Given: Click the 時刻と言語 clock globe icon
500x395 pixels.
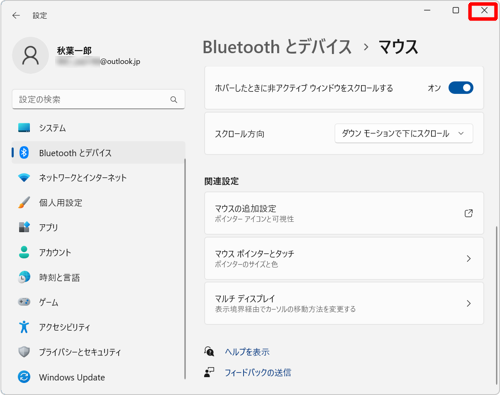Looking at the screenshot, I should (x=24, y=277).
